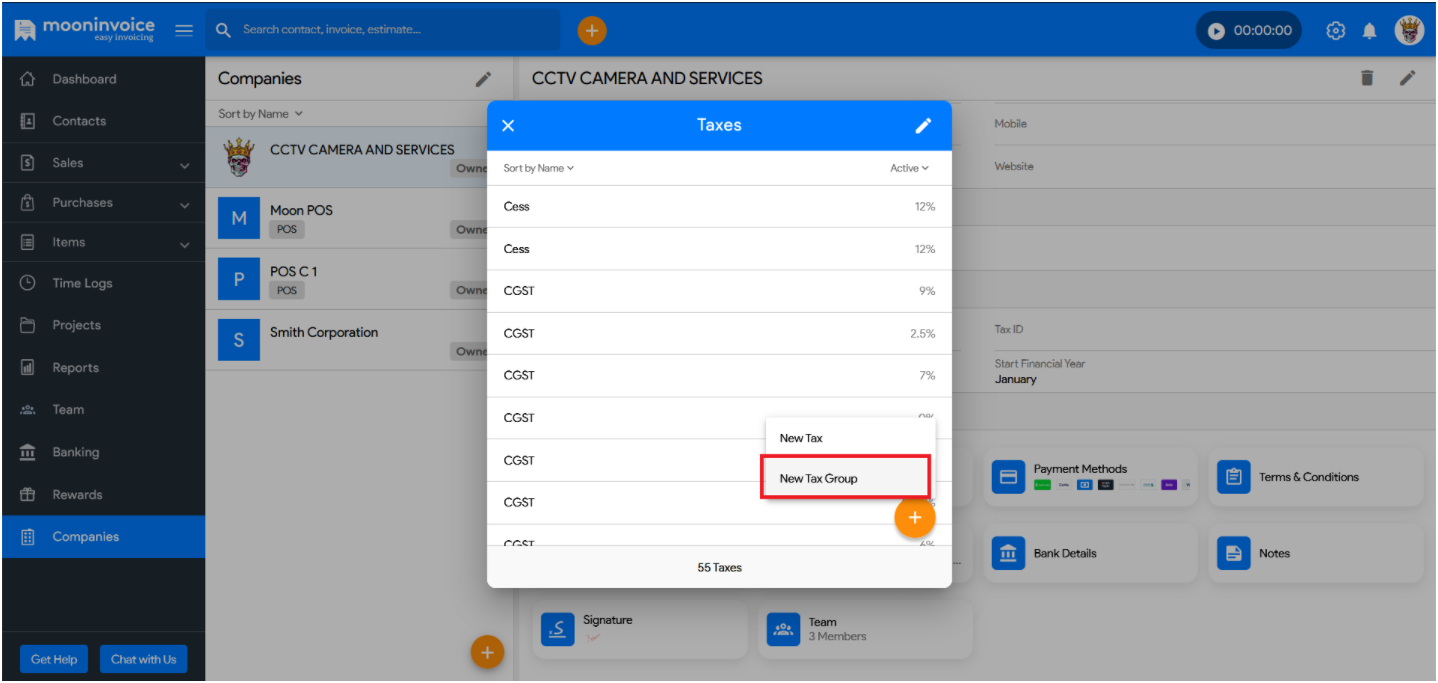Image resolution: width=1438 pixels, height=683 pixels.
Task: Click the Get Help button
Action: (x=54, y=659)
